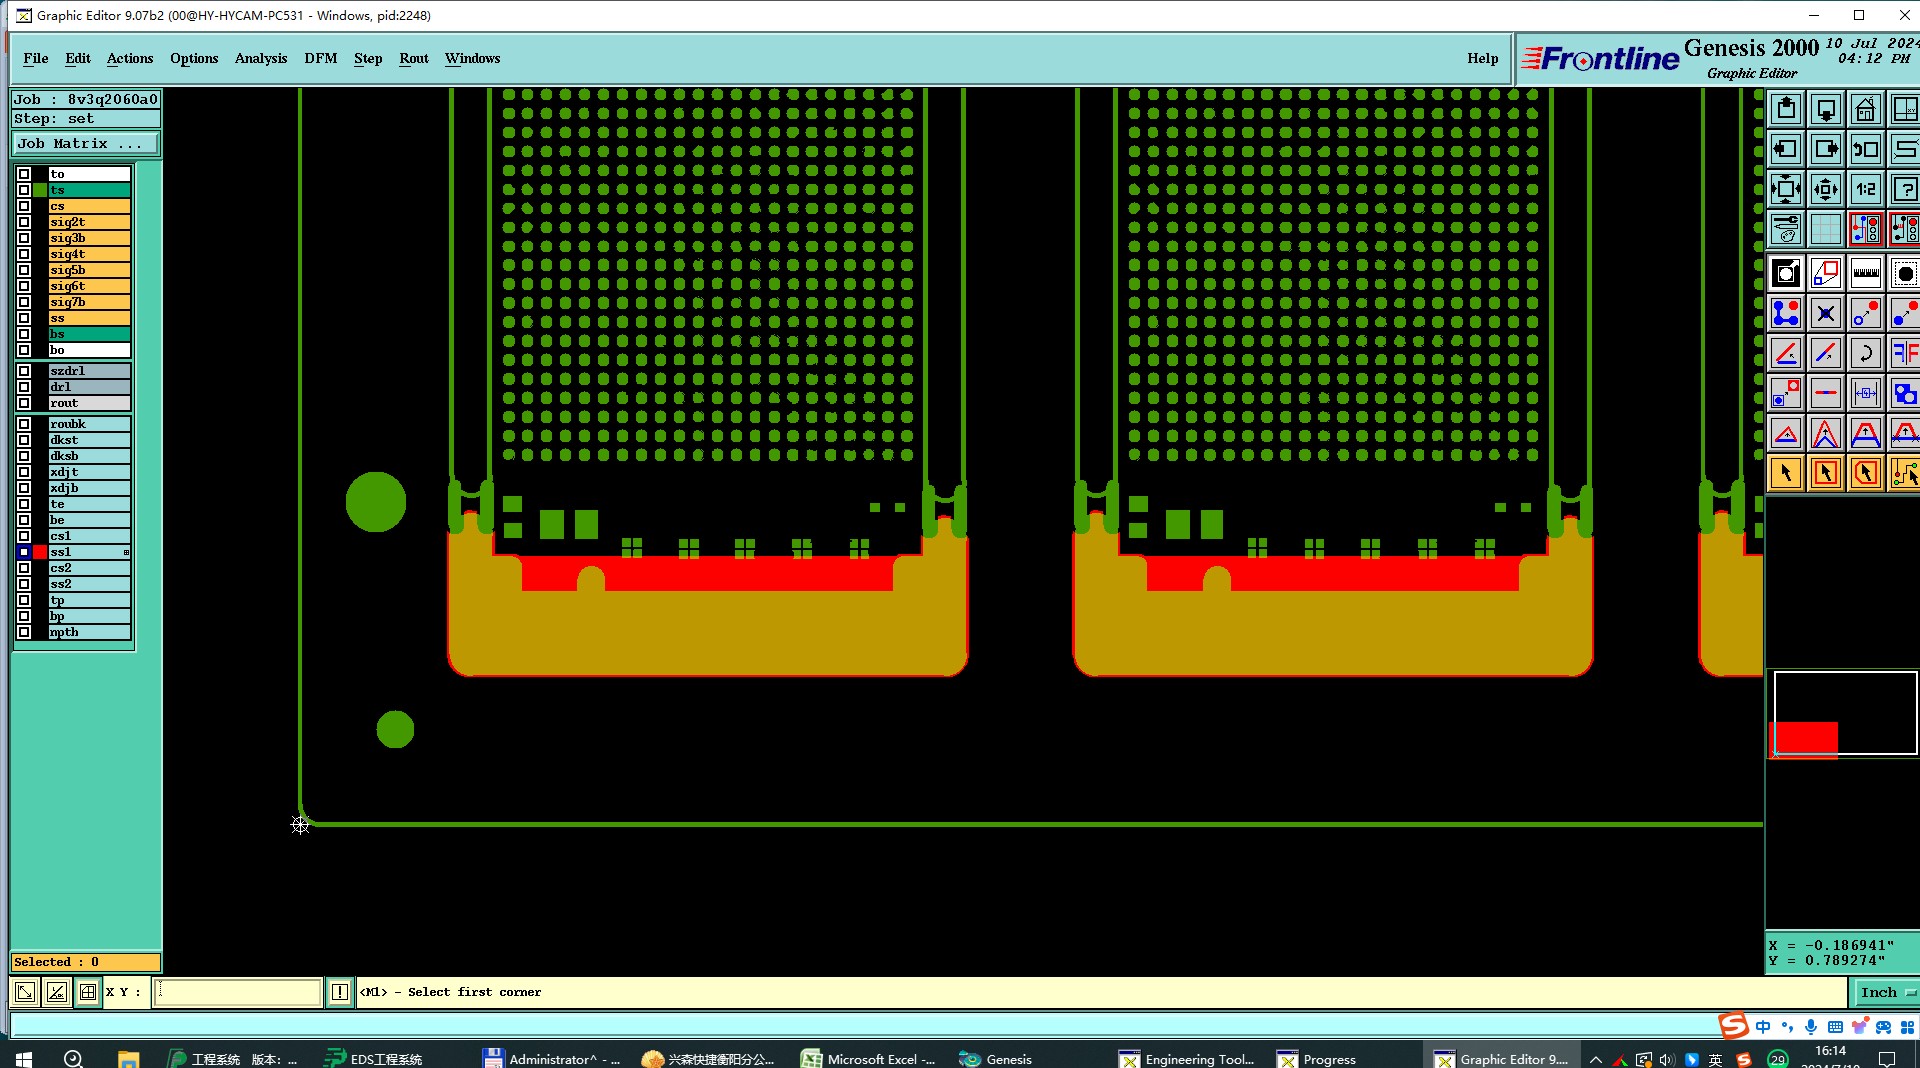Click the black color swatch of 'bo' layer
This screenshot has height=1068, width=1920.
(40, 350)
